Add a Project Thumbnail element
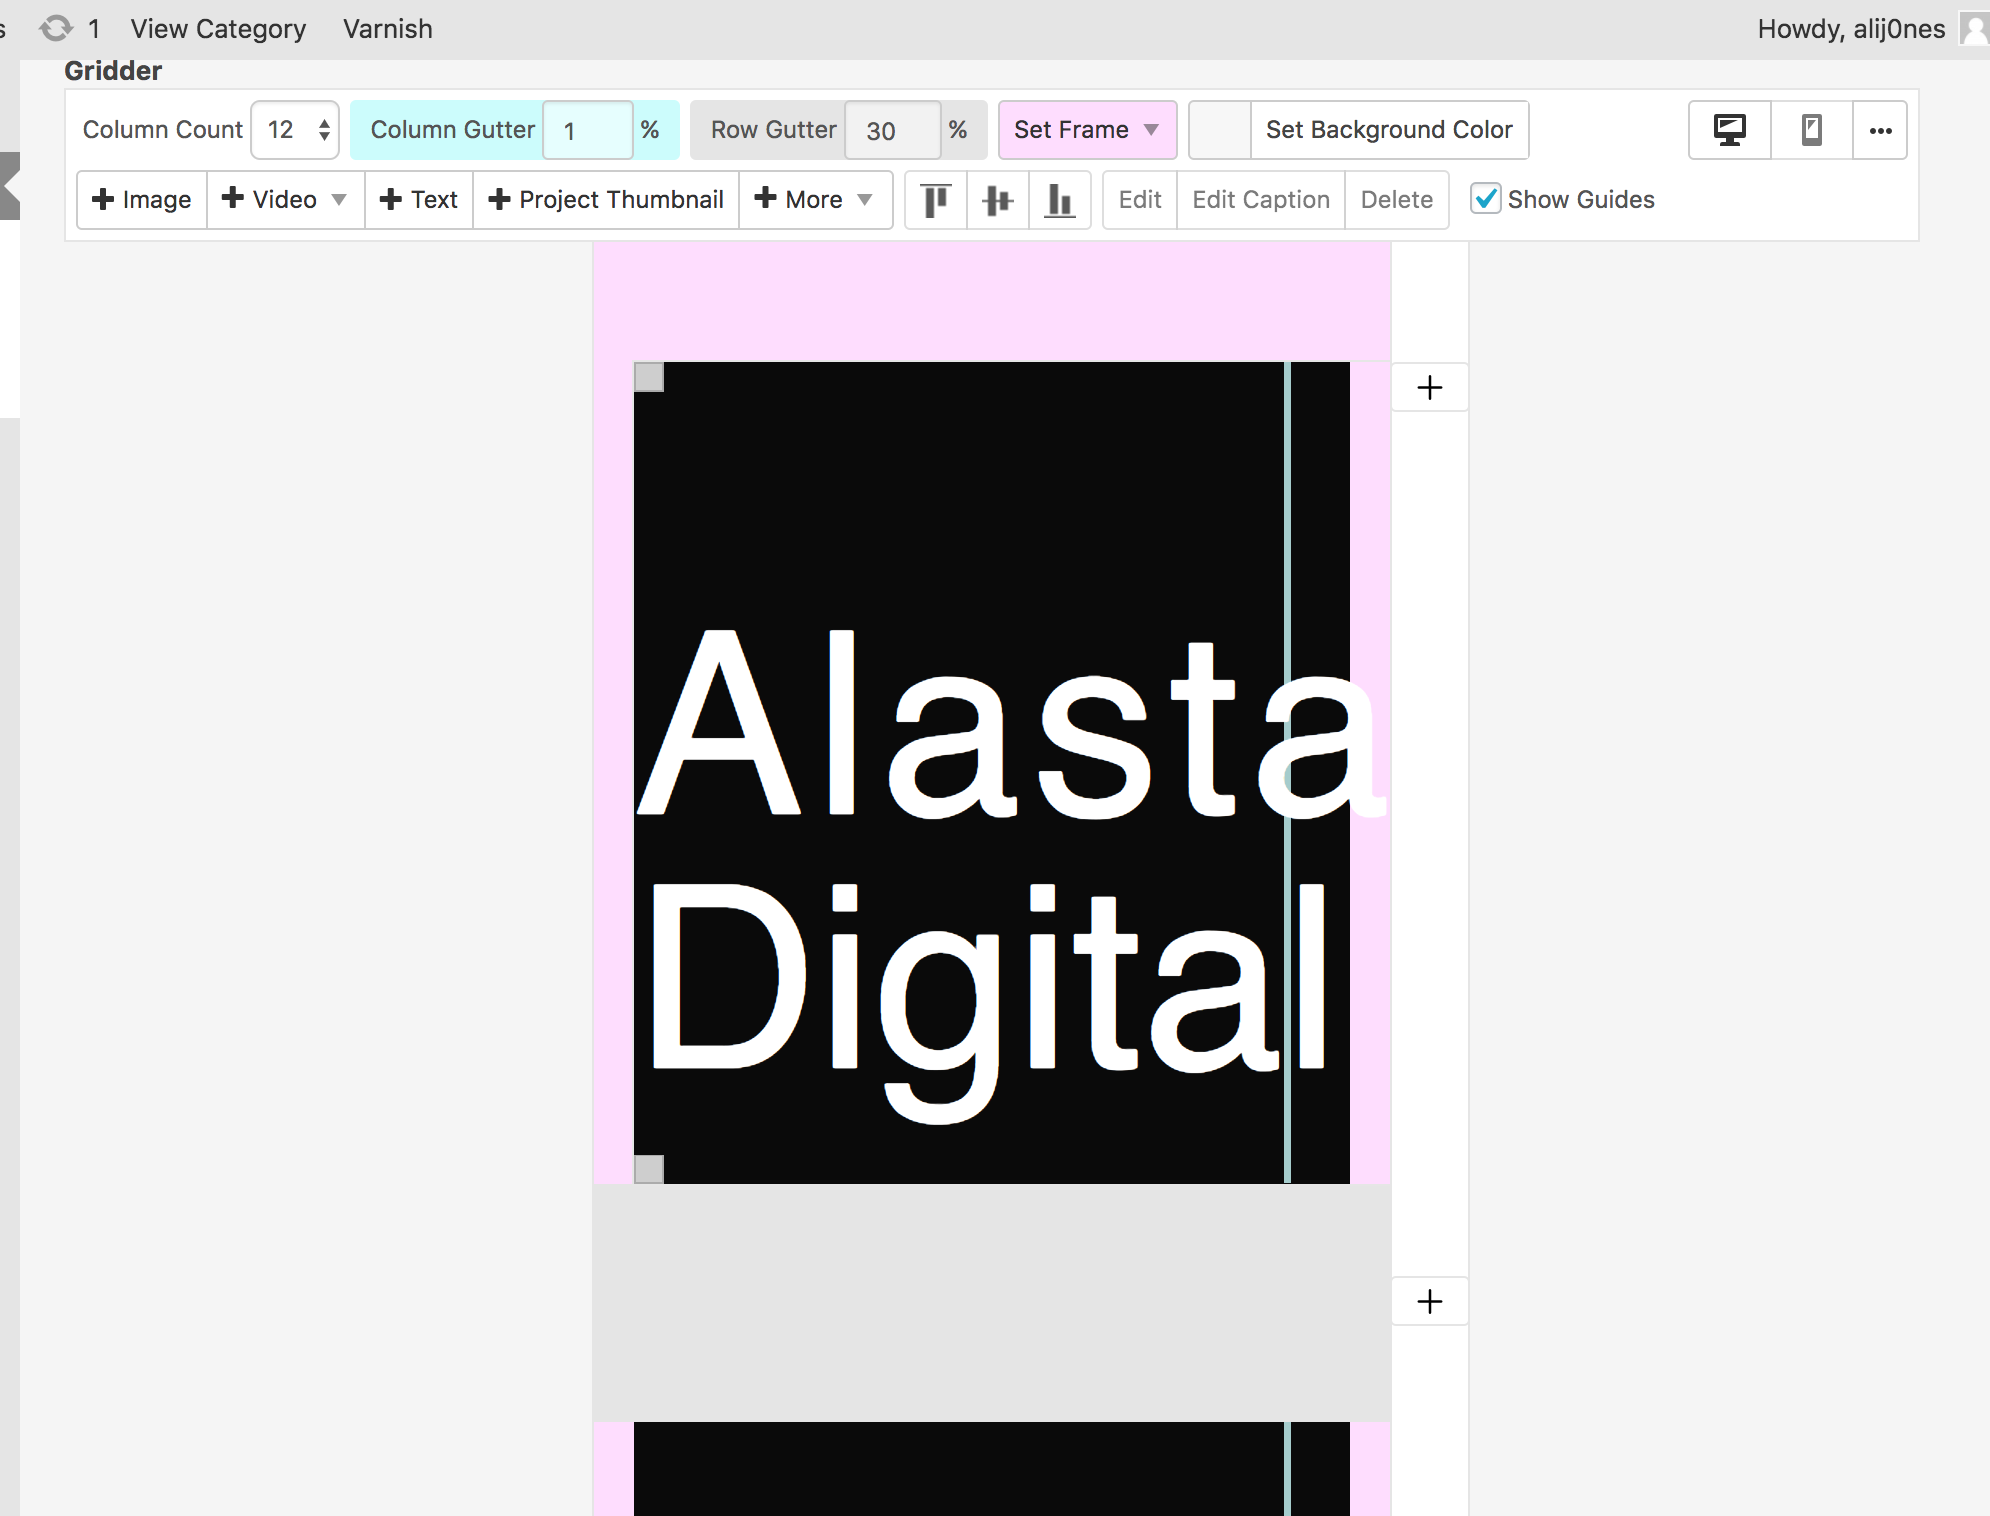 click(x=606, y=200)
